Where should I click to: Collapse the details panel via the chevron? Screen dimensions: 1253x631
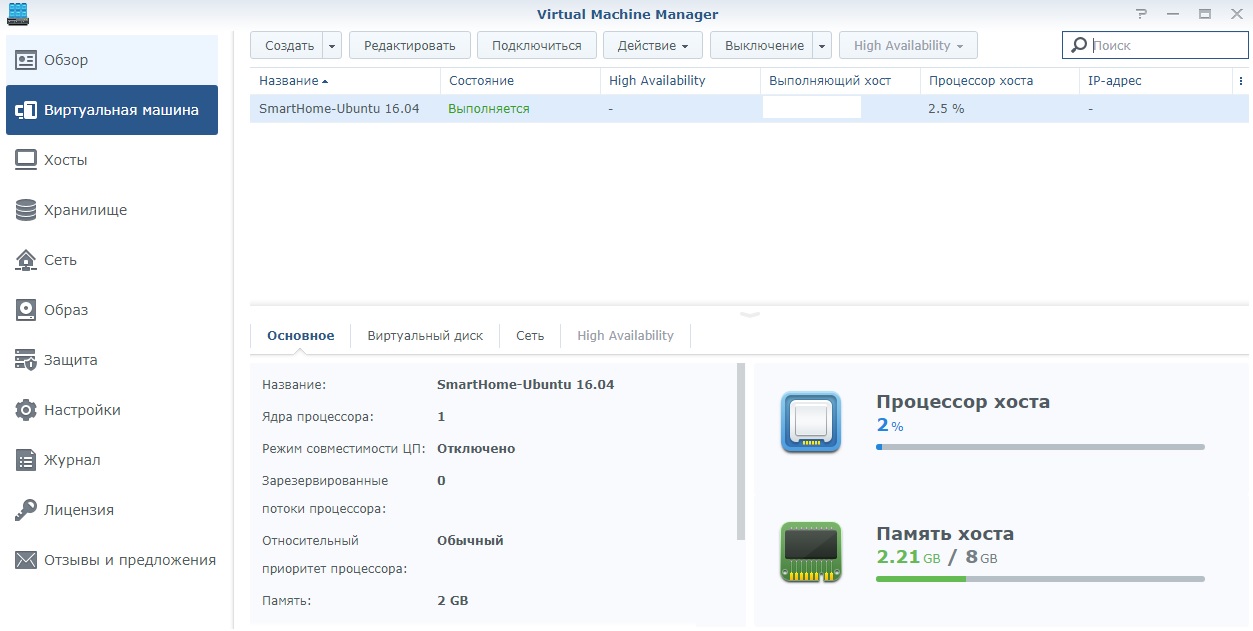click(749, 313)
